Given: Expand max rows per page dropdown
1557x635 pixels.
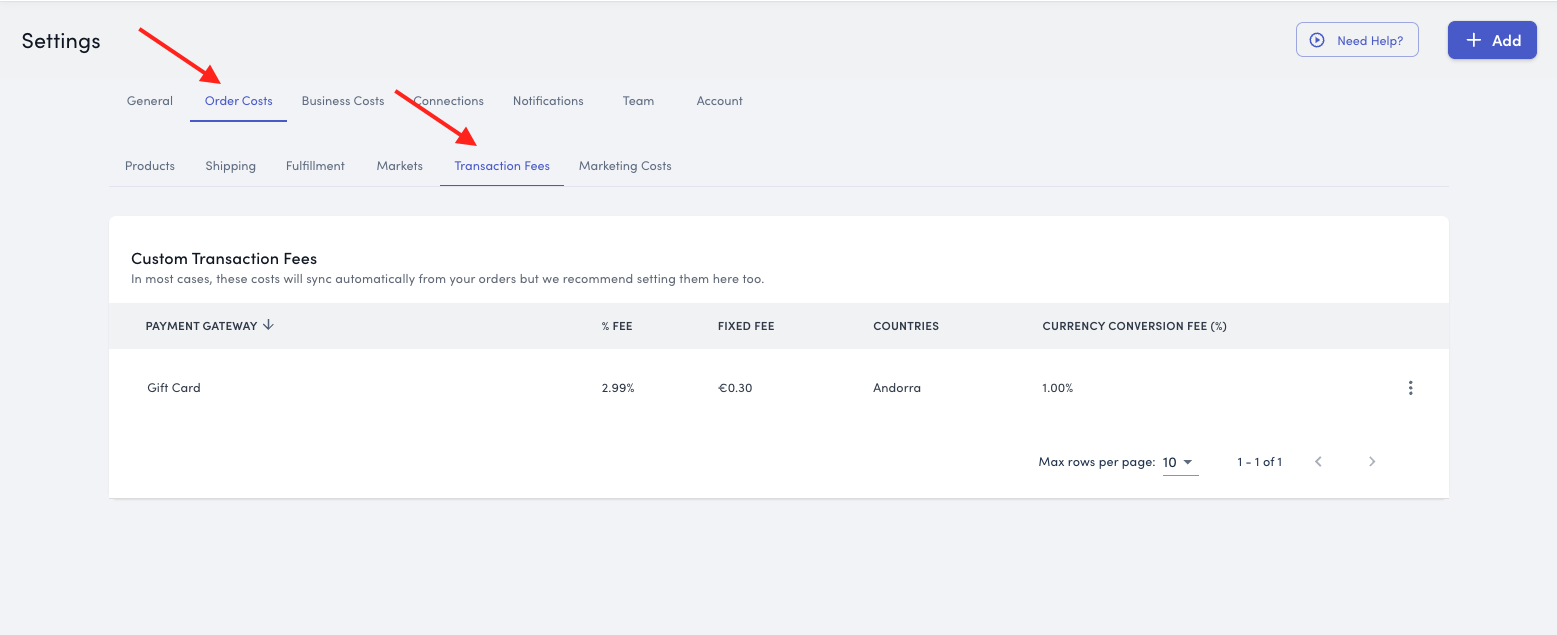Looking at the screenshot, I should (x=1180, y=462).
